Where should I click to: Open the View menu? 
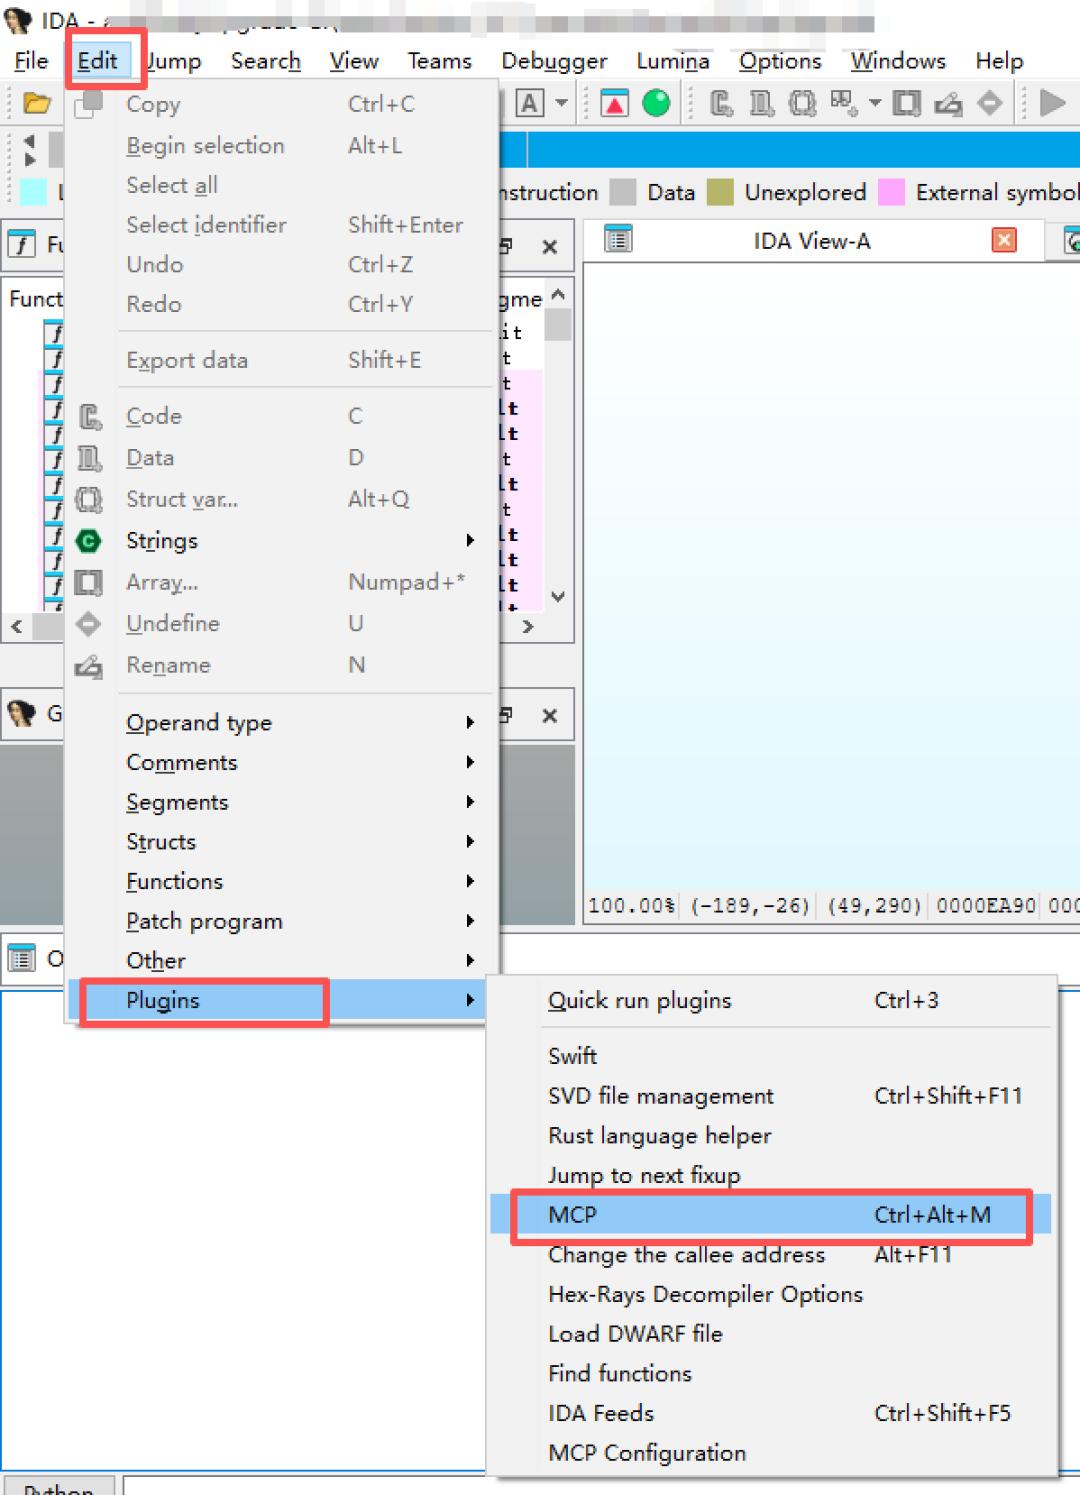pos(354,61)
